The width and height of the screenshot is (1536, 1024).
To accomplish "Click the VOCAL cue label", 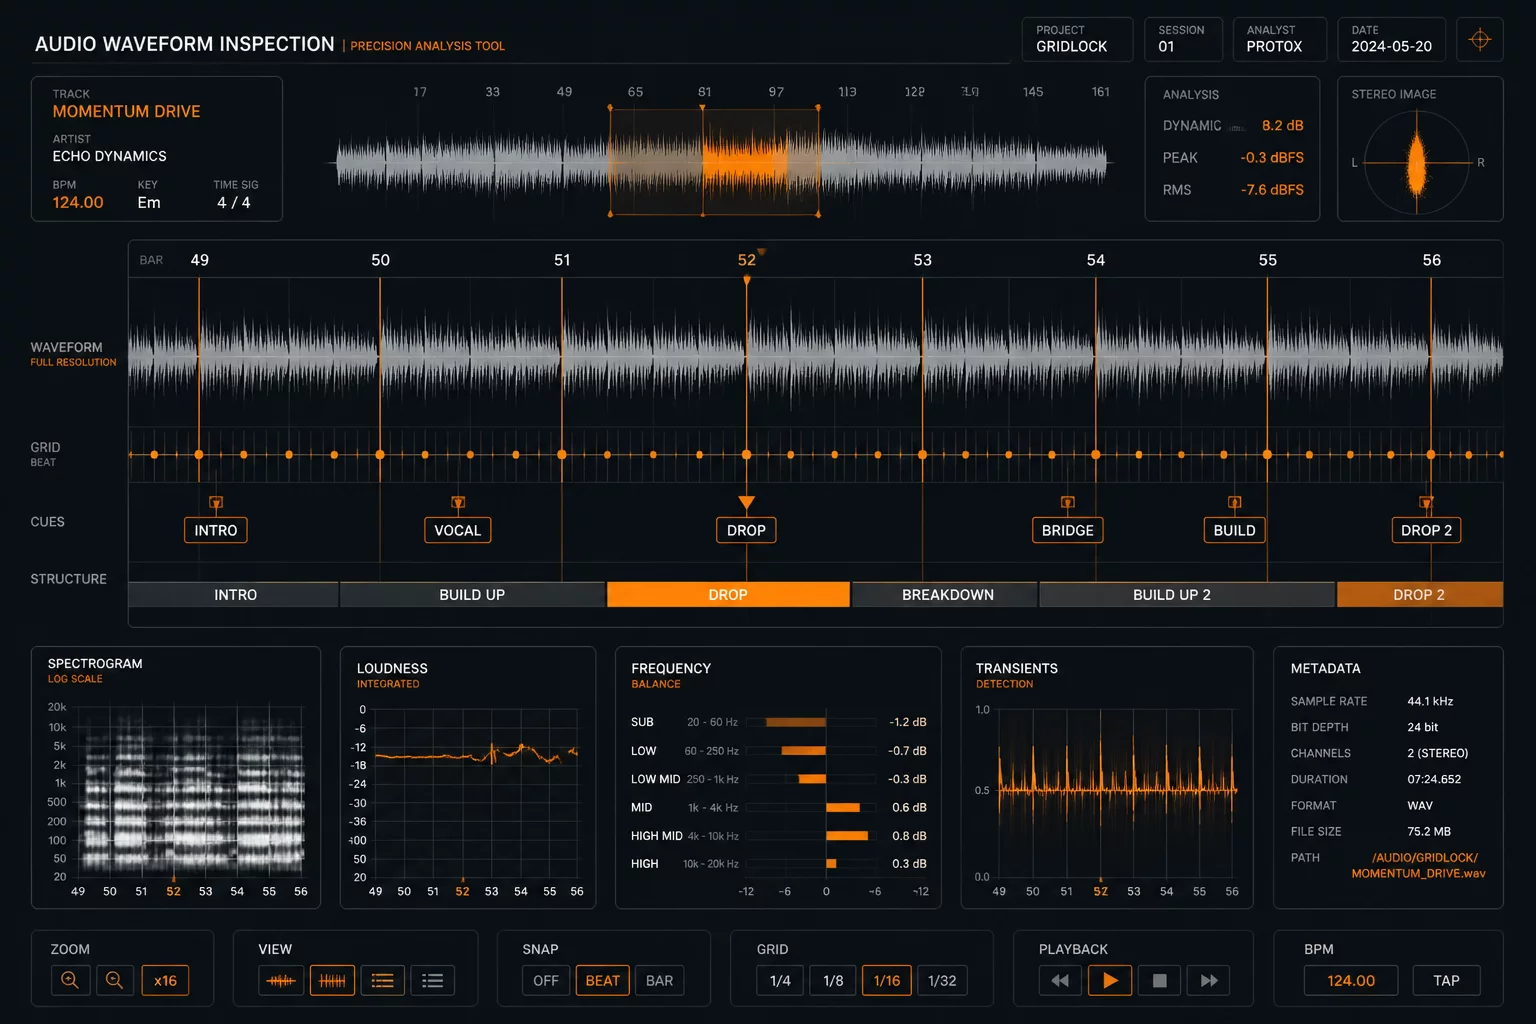I will pos(458,530).
